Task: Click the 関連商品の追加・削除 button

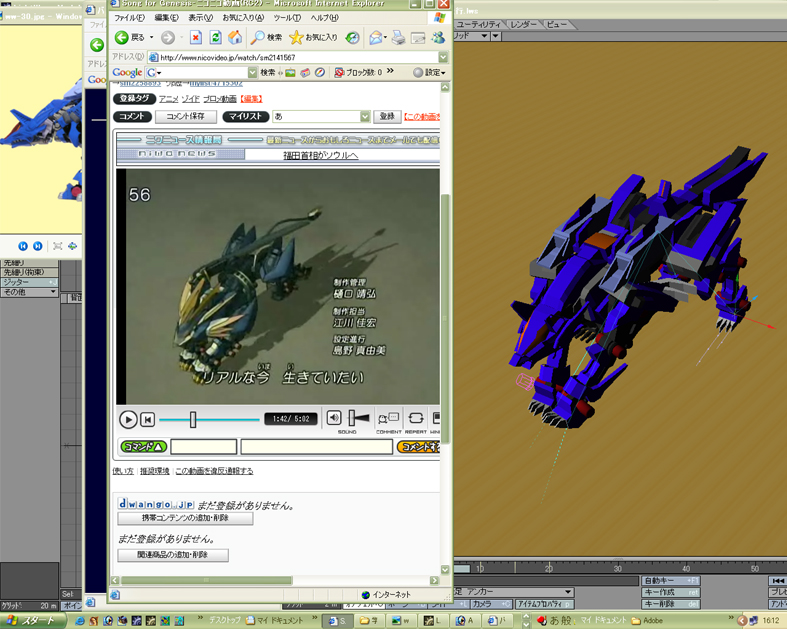Action: coord(173,555)
